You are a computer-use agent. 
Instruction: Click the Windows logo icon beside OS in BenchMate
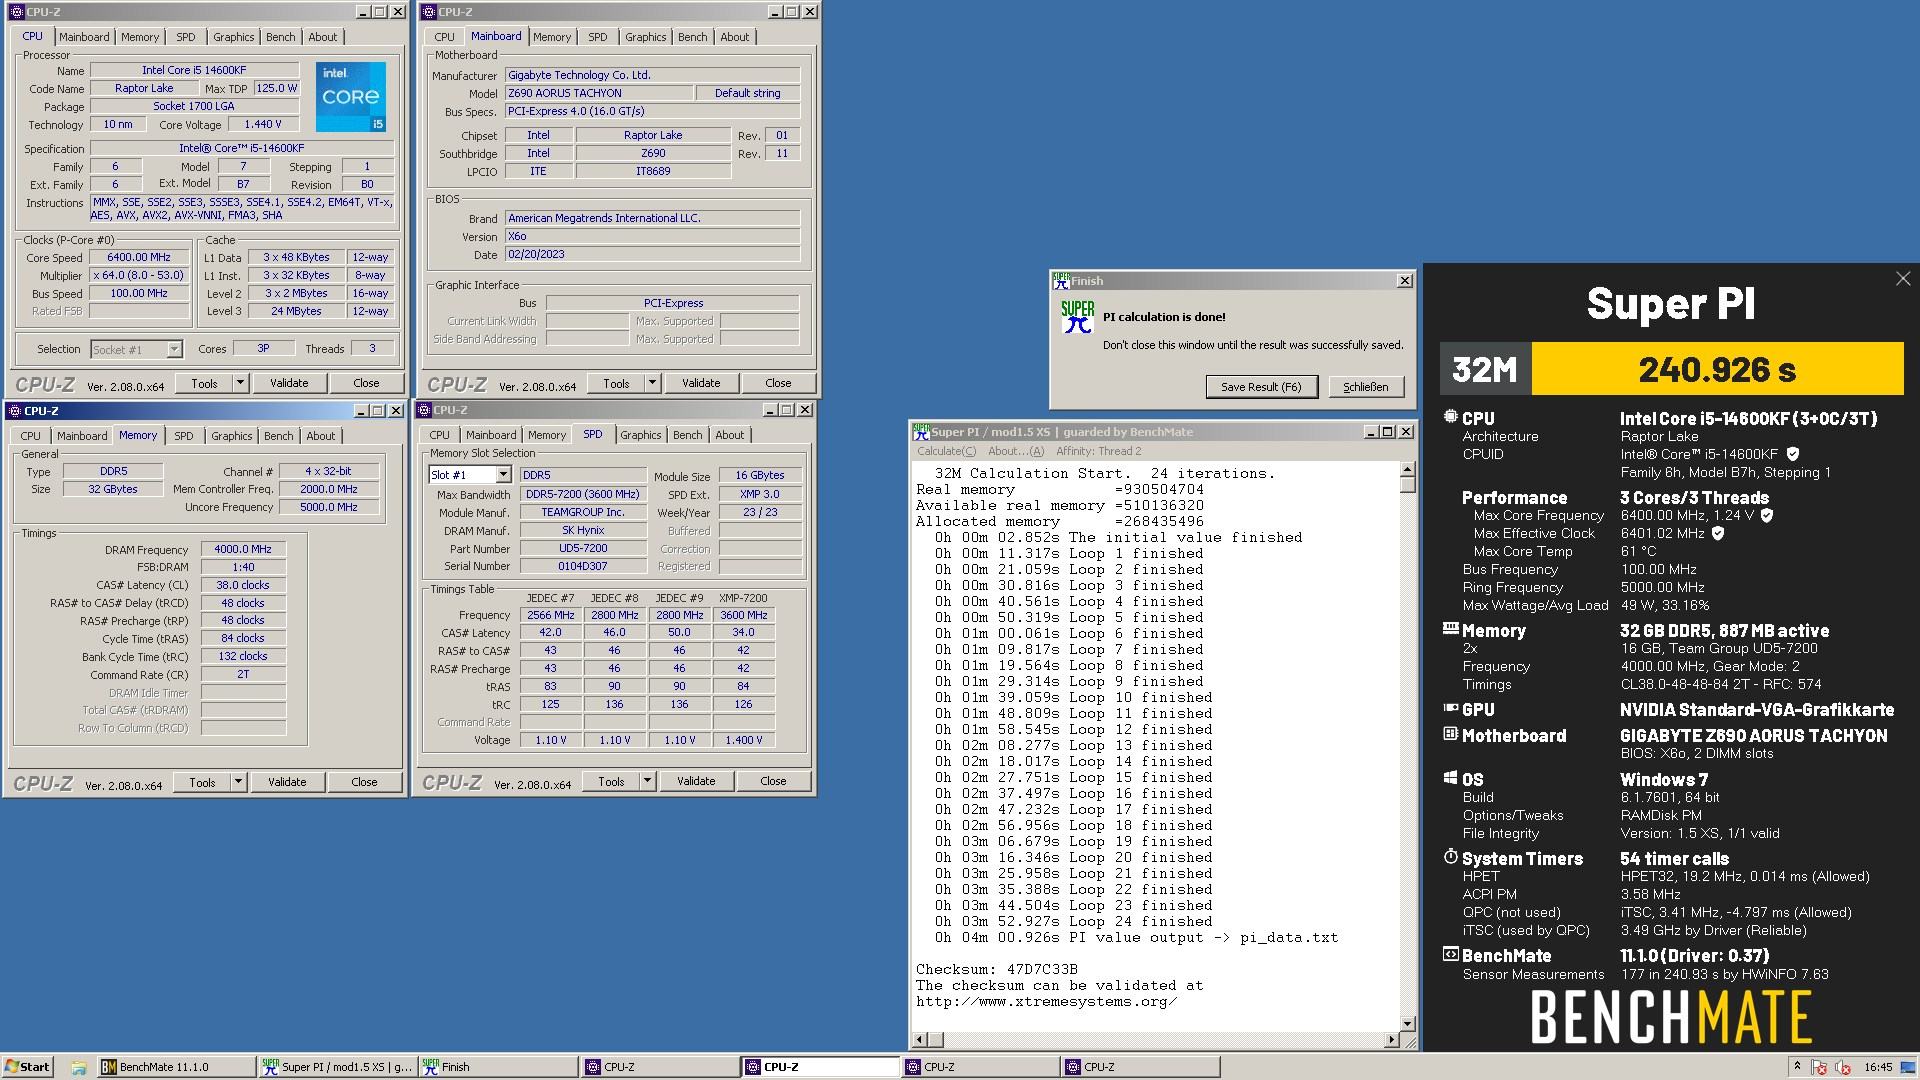tap(1450, 778)
